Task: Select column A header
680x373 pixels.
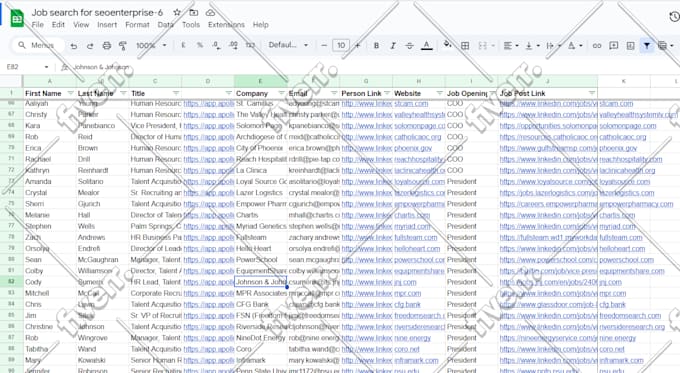Action: pyautogui.click(x=49, y=81)
